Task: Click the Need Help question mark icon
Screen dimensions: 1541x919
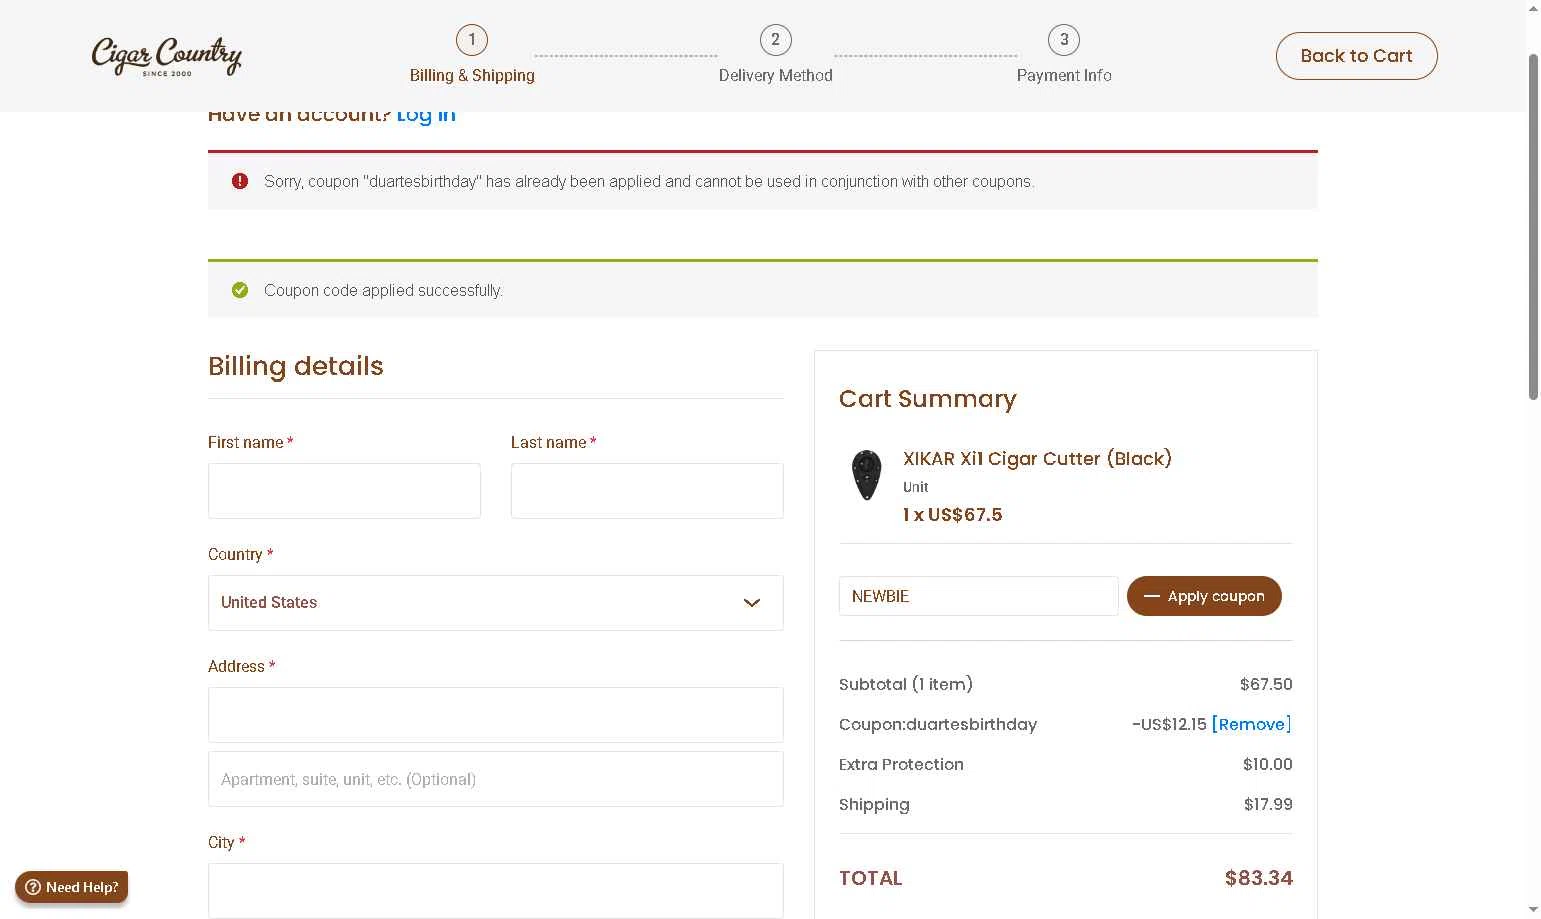Action: pos(33,887)
